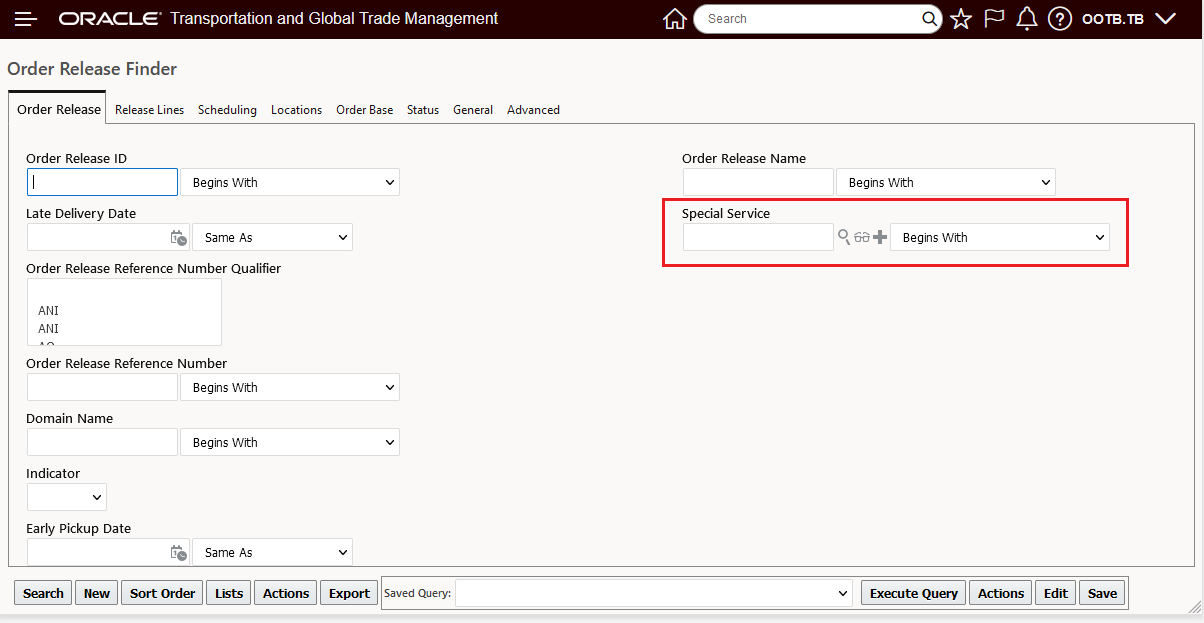The image size is (1204, 623).
Task: Click the Search button
Action: pos(43,593)
